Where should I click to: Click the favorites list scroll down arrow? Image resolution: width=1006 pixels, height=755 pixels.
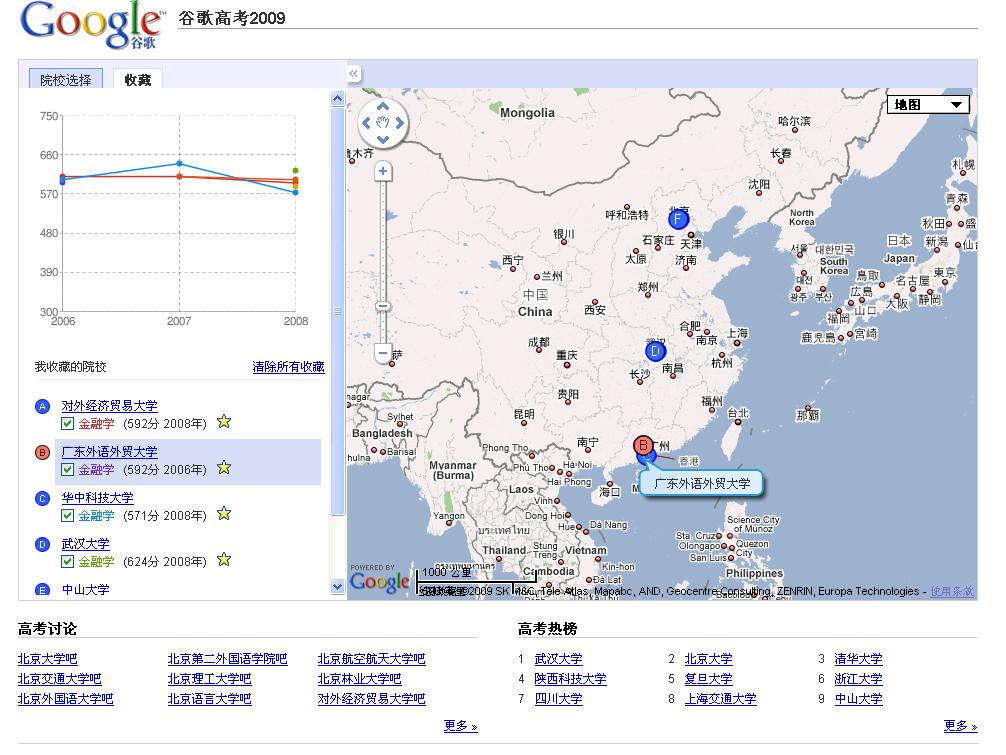click(337, 588)
